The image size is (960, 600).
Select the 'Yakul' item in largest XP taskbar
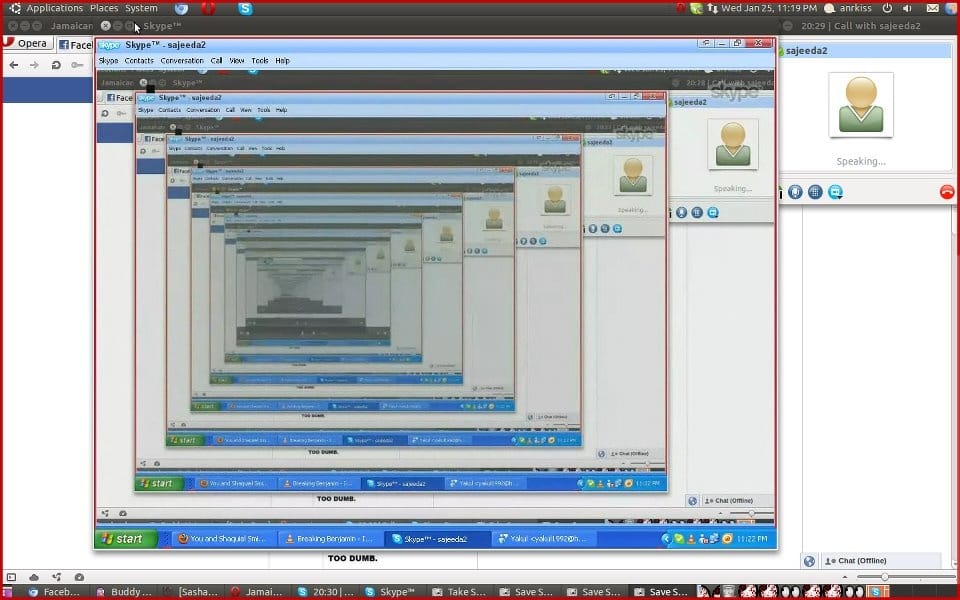(x=542, y=539)
